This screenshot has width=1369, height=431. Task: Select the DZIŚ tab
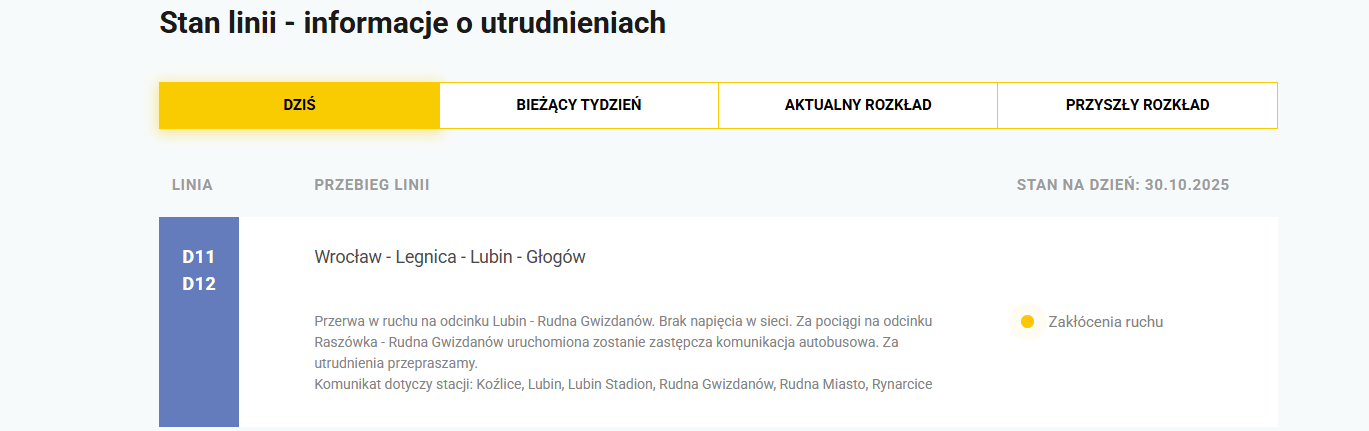pyautogui.click(x=299, y=105)
